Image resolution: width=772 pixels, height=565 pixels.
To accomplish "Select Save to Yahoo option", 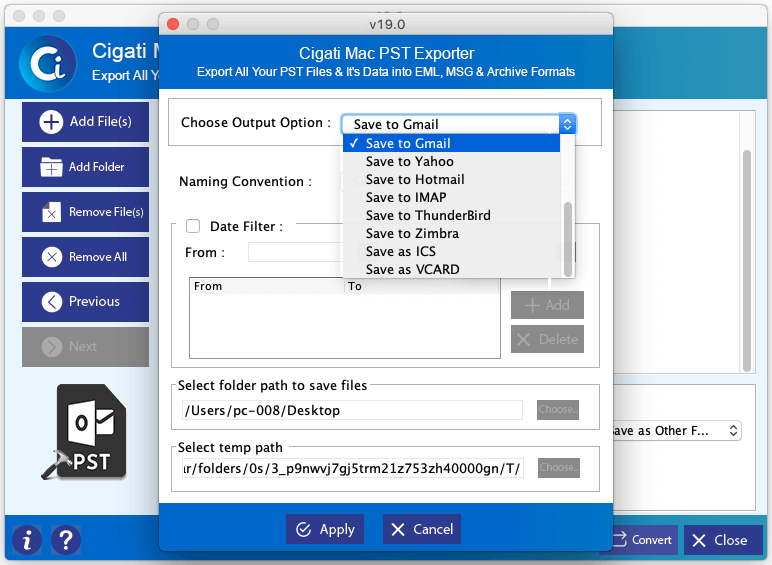I will [x=451, y=161].
